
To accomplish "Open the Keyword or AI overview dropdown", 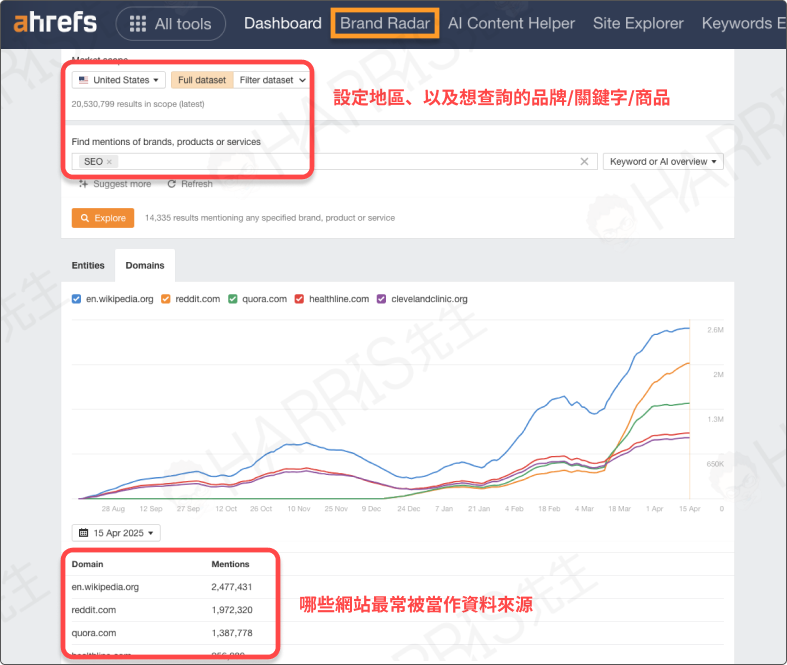I will tap(663, 162).
